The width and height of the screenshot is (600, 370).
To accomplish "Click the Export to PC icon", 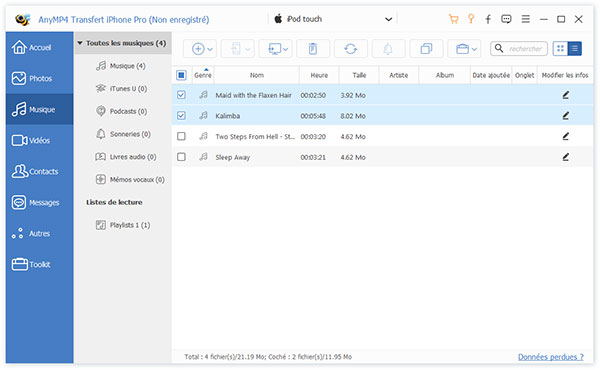I will tap(274, 49).
